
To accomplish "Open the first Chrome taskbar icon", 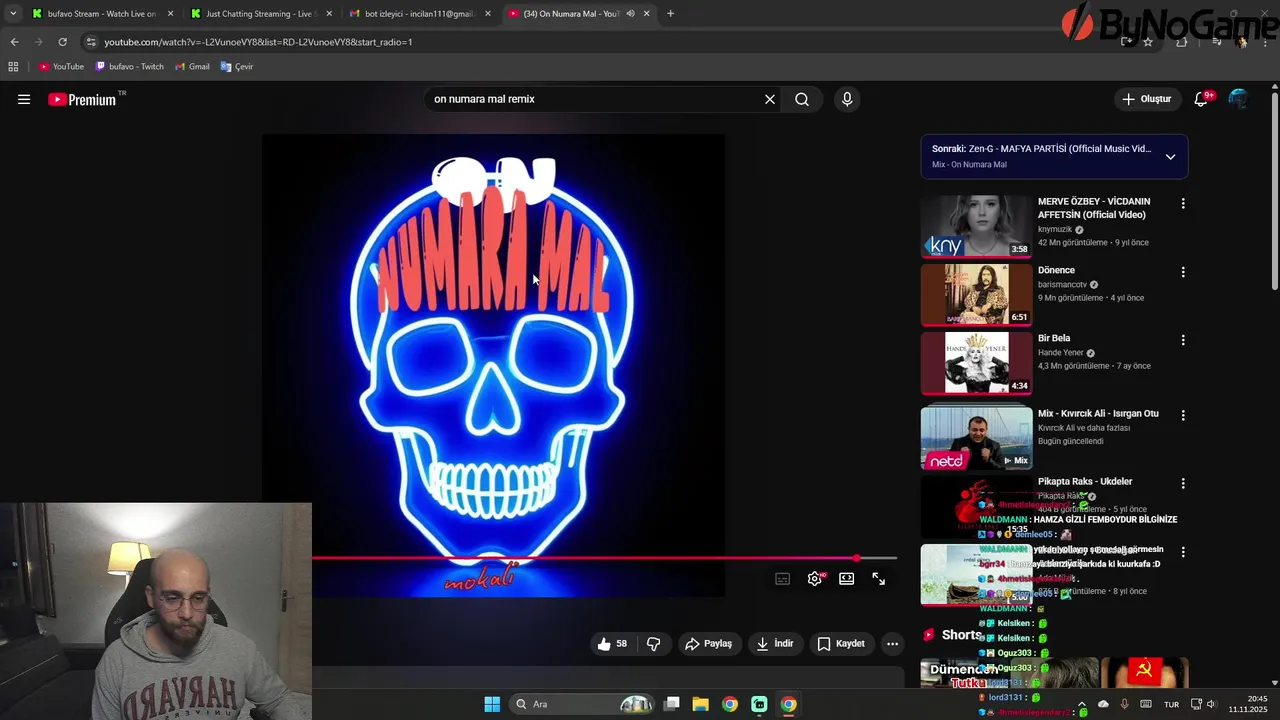I will point(730,704).
